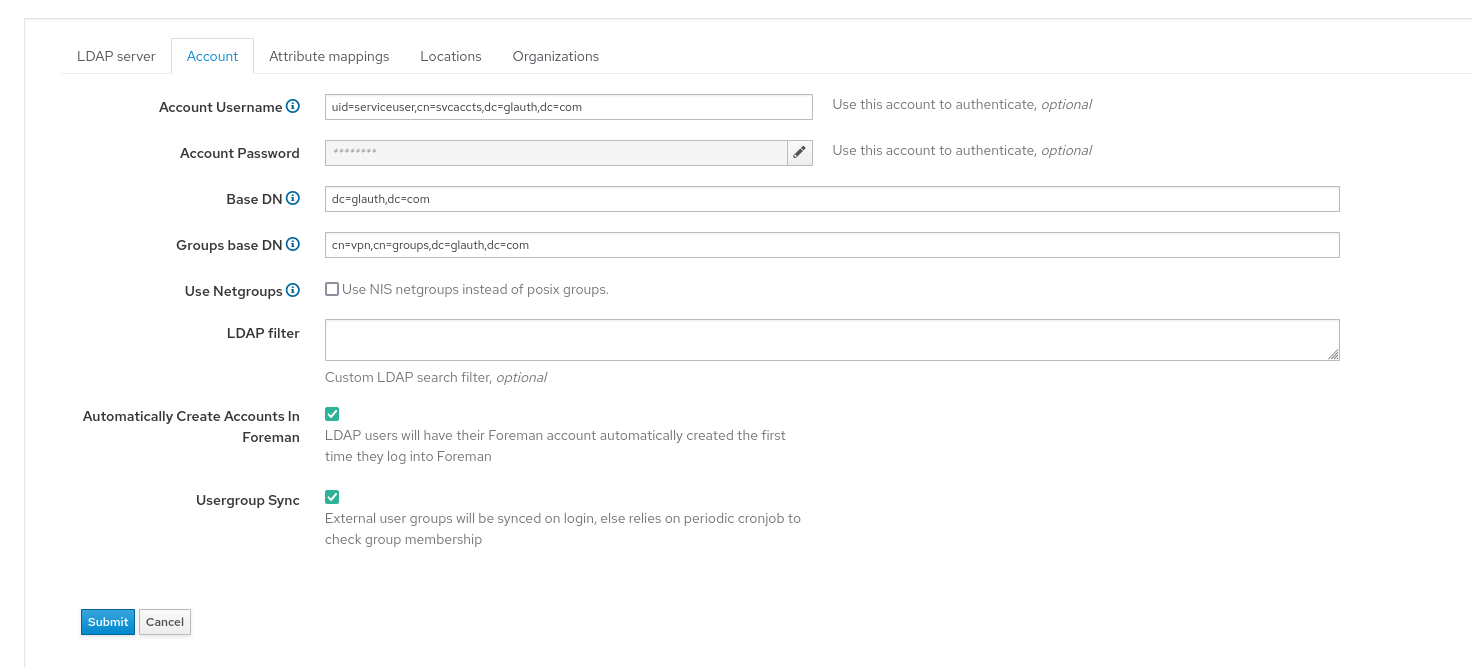
Task: Open the Attribute mappings tab
Action: click(x=329, y=56)
